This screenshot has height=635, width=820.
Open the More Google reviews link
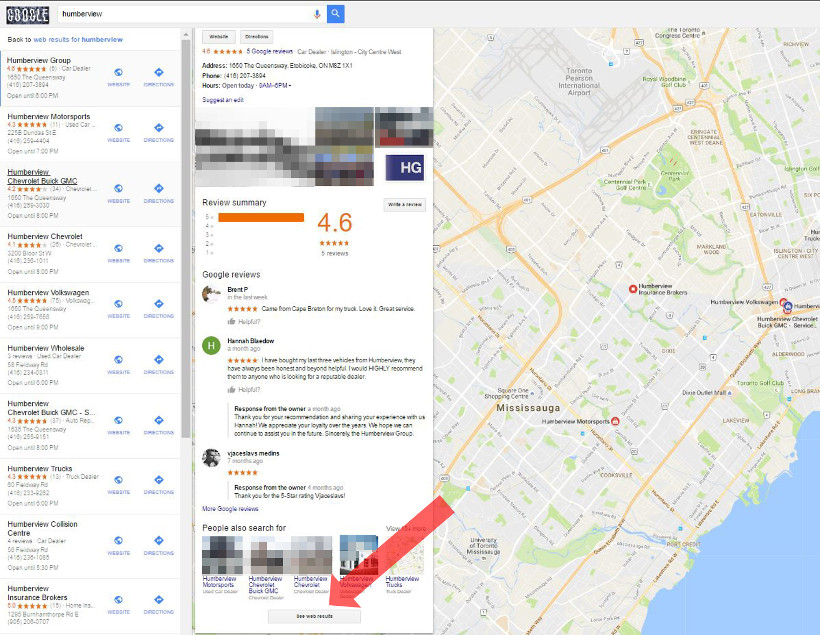tap(232, 508)
